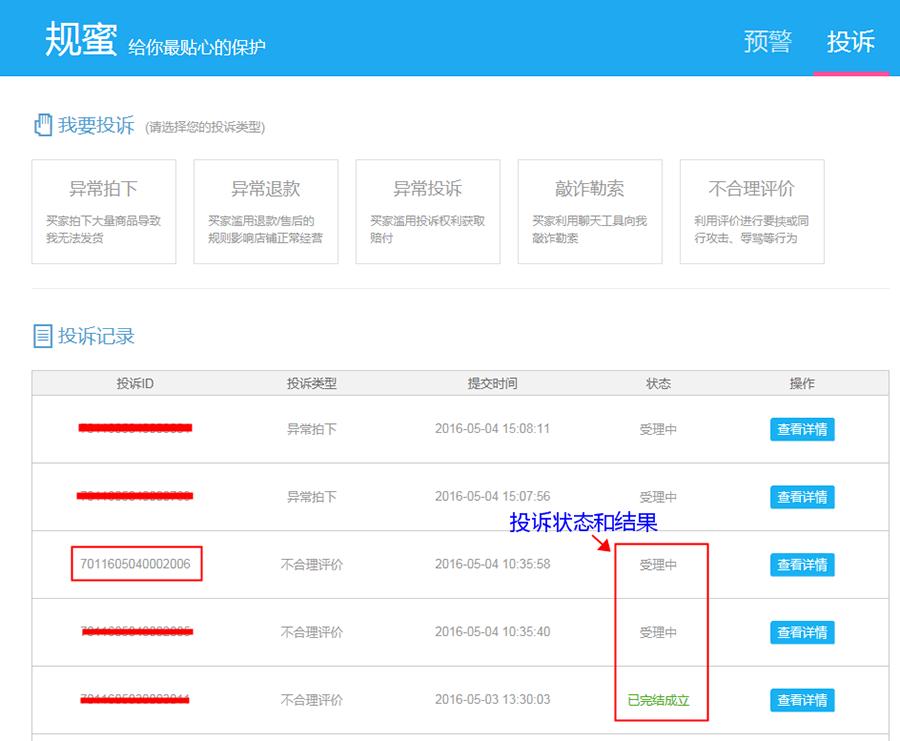
Task: Pick the 敲诈勒索 complaint type card
Action: click(590, 212)
